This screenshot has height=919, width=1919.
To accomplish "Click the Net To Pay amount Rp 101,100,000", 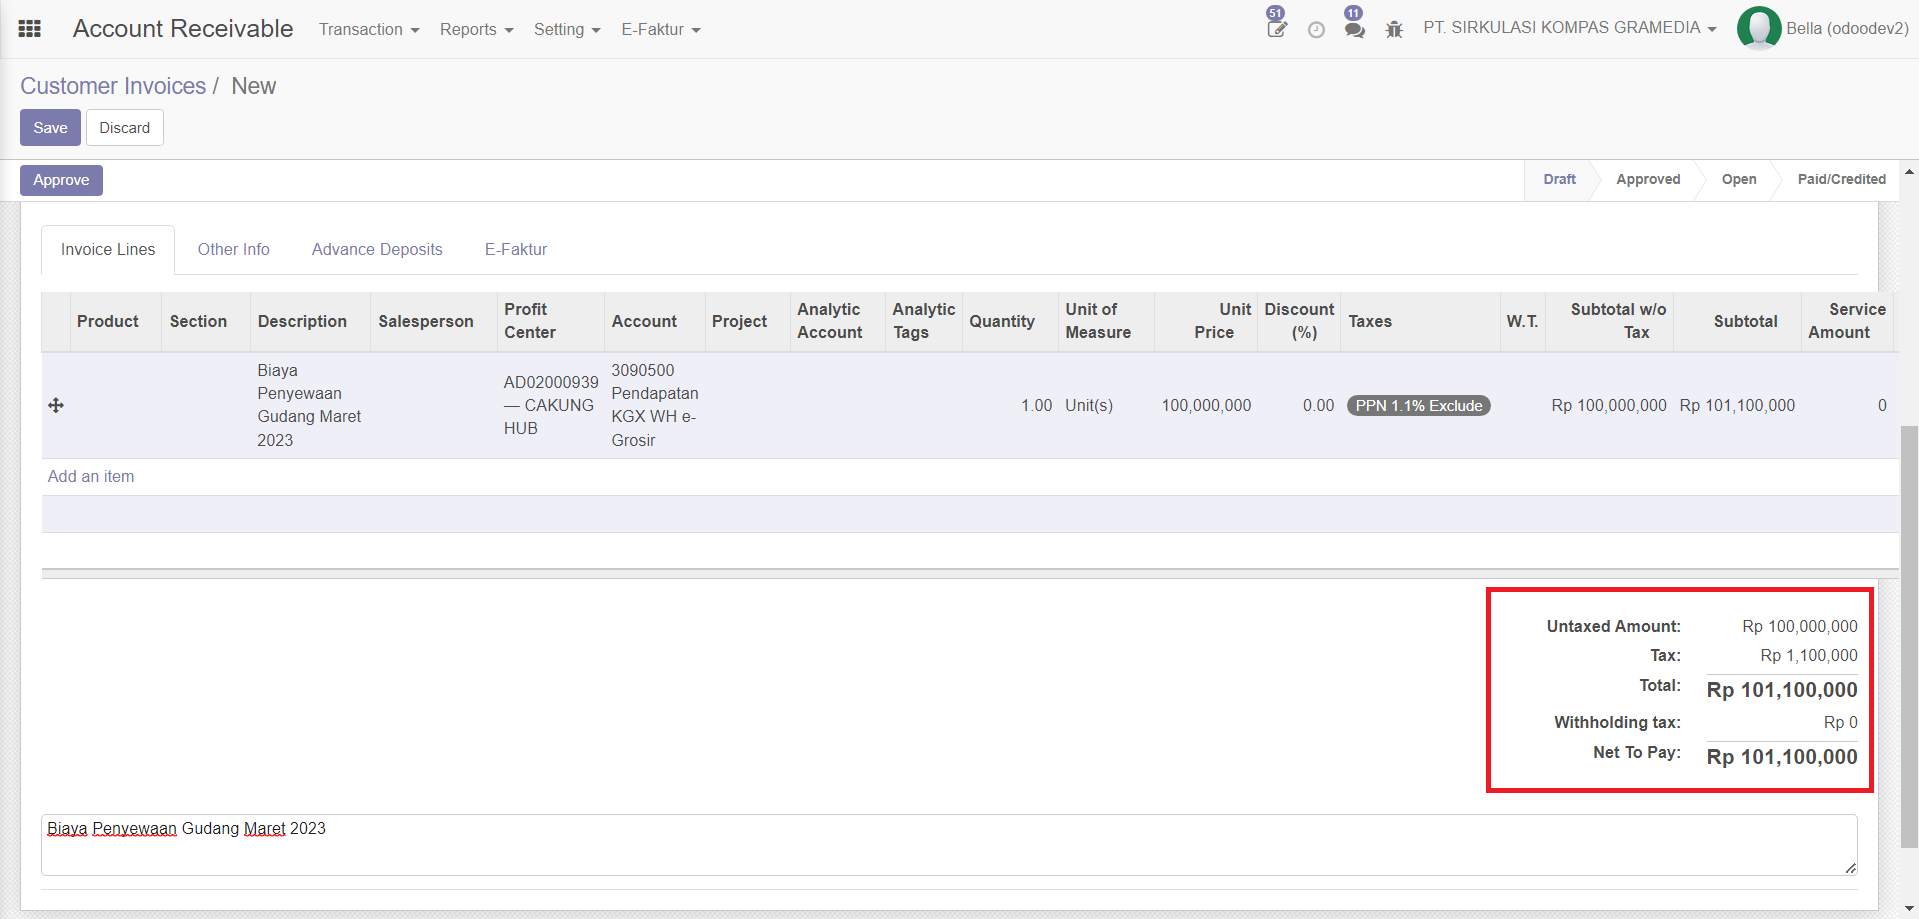I will pyautogui.click(x=1782, y=757).
